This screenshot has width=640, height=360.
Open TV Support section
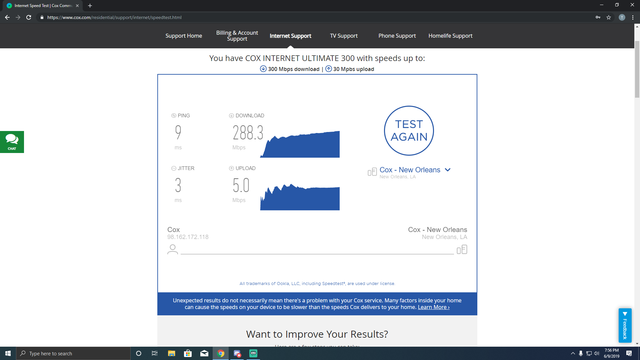tap(344, 36)
